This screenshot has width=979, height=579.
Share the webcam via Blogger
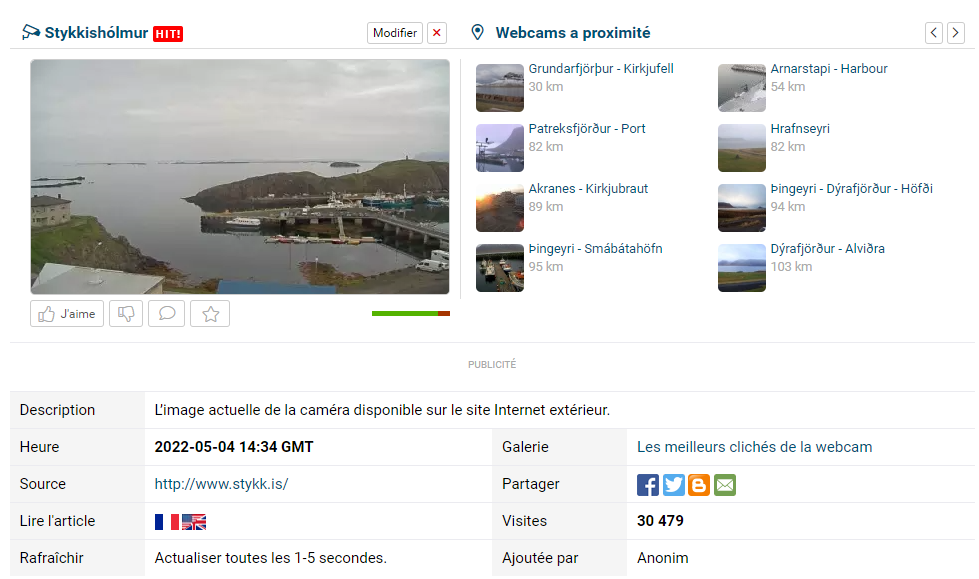tap(699, 485)
